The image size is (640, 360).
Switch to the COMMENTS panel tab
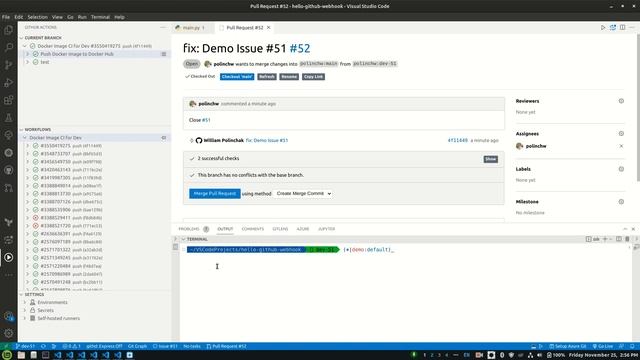point(253,229)
